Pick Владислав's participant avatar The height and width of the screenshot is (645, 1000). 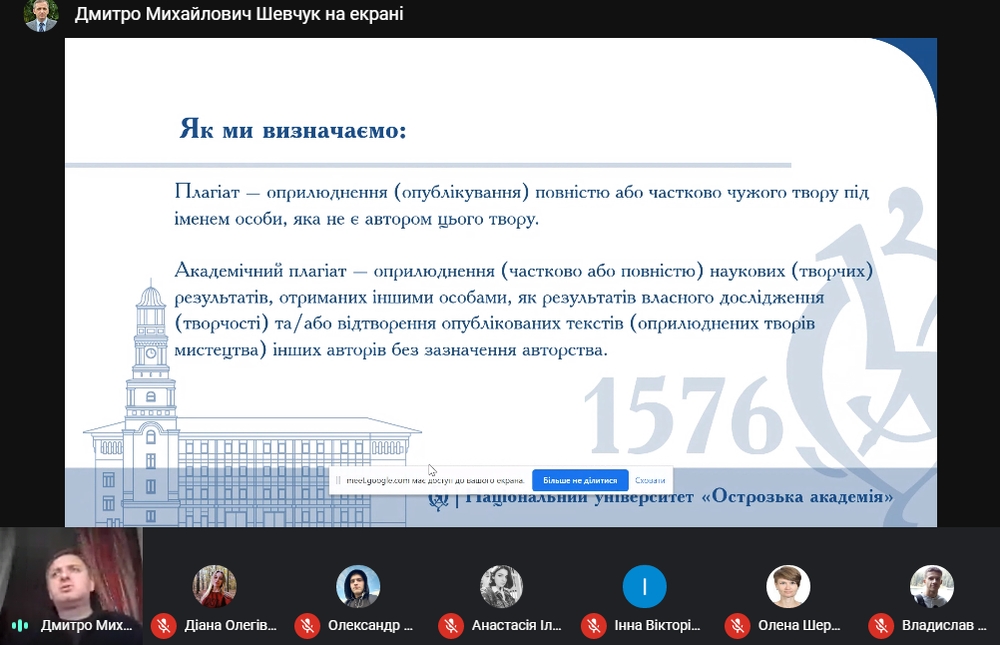click(x=931, y=586)
